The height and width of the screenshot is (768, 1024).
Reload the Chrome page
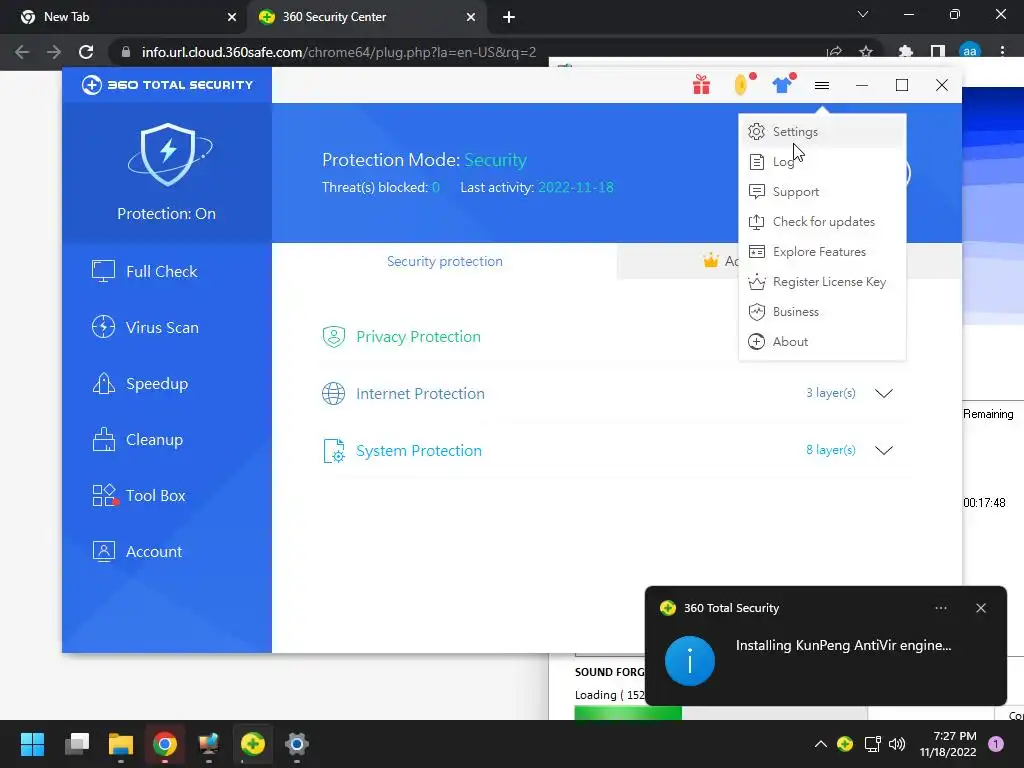pyautogui.click(x=86, y=52)
